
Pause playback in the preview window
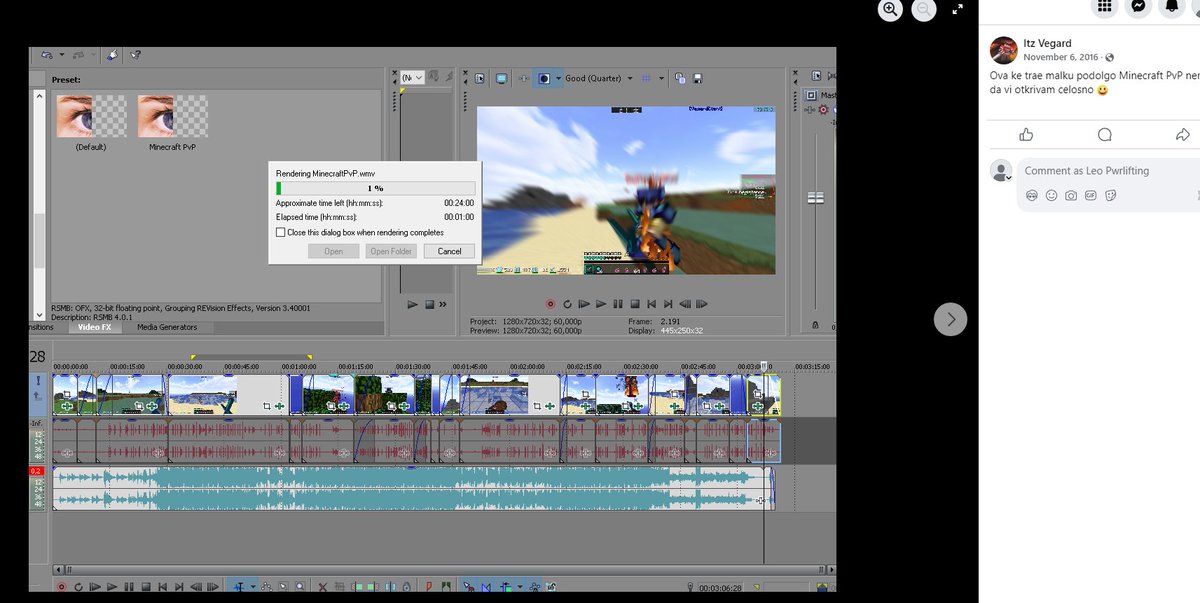pyautogui.click(x=618, y=303)
